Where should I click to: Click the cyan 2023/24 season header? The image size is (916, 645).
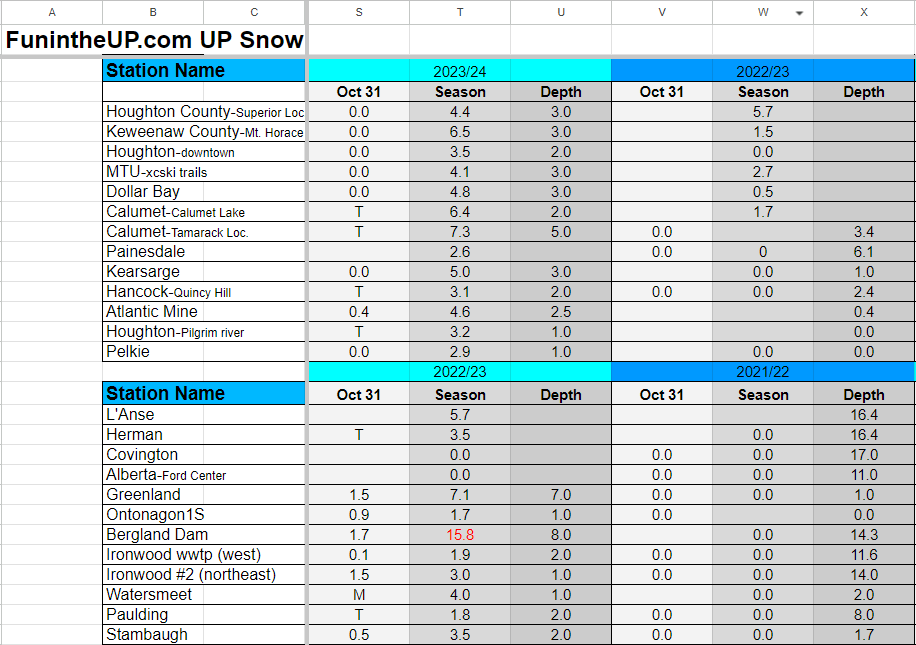click(460, 71)
